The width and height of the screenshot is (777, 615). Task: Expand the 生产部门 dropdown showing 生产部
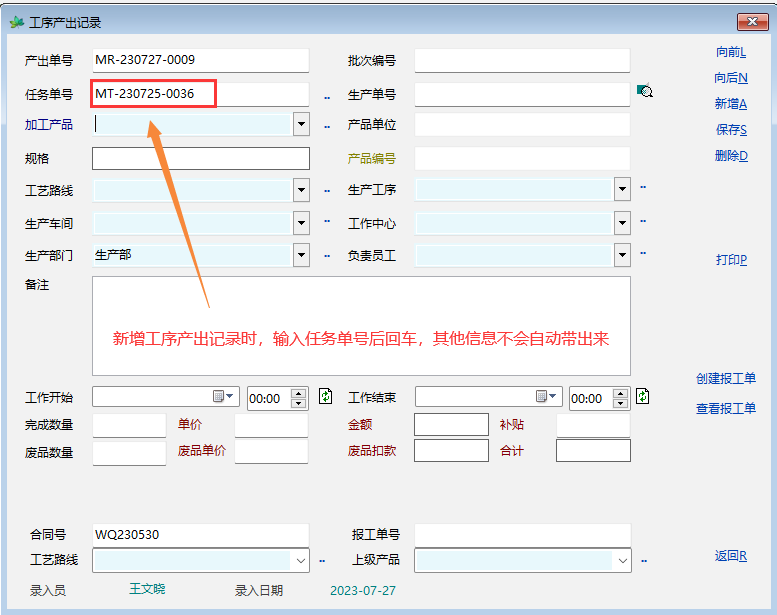tap(301, 255)
